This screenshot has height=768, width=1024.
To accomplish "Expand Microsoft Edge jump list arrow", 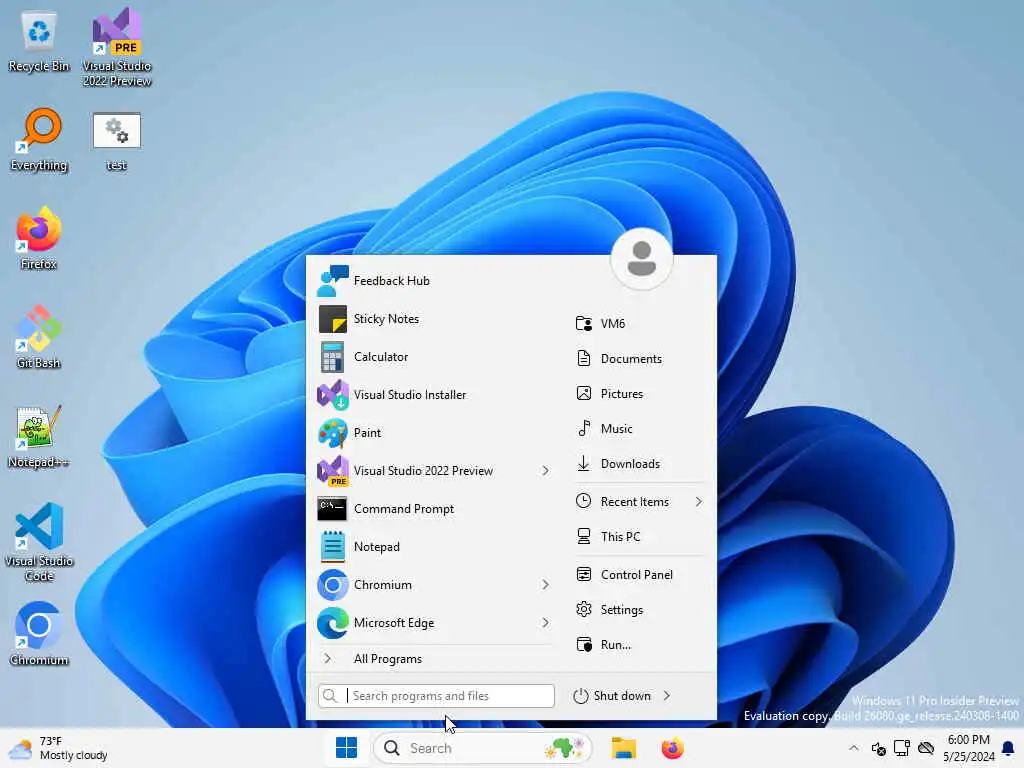I will 545,622.
